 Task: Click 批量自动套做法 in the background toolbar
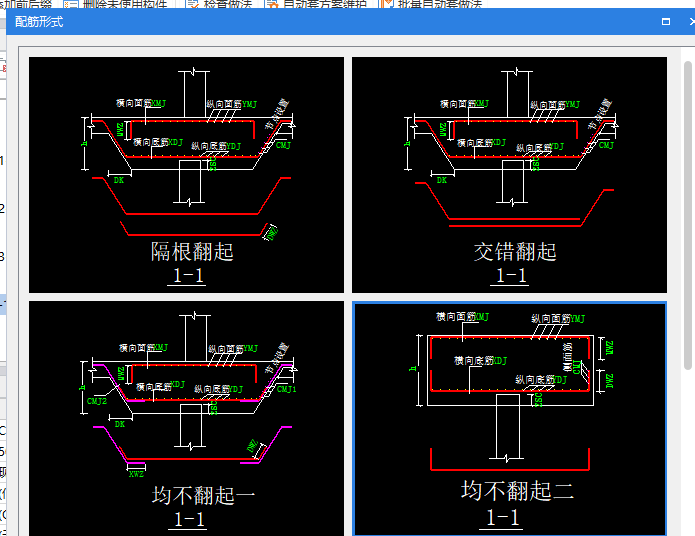(431, 4)
